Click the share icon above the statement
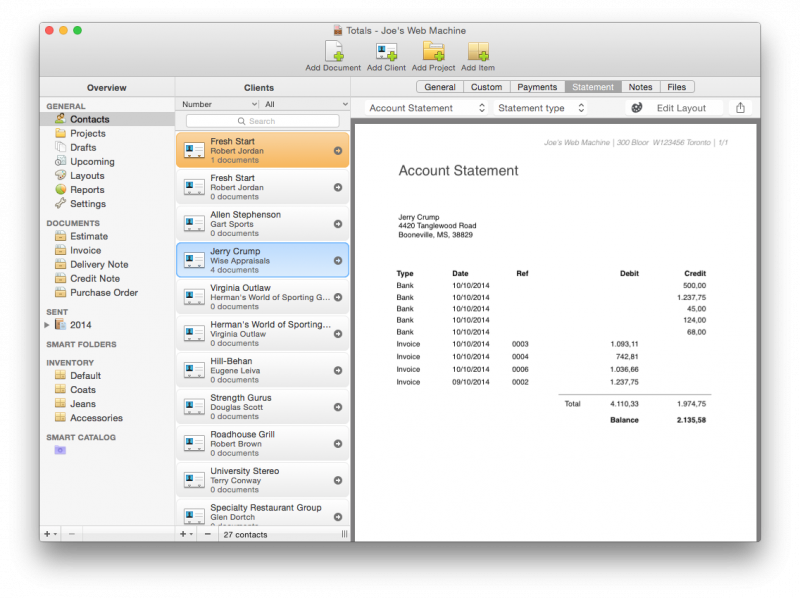 click(740, 108)
